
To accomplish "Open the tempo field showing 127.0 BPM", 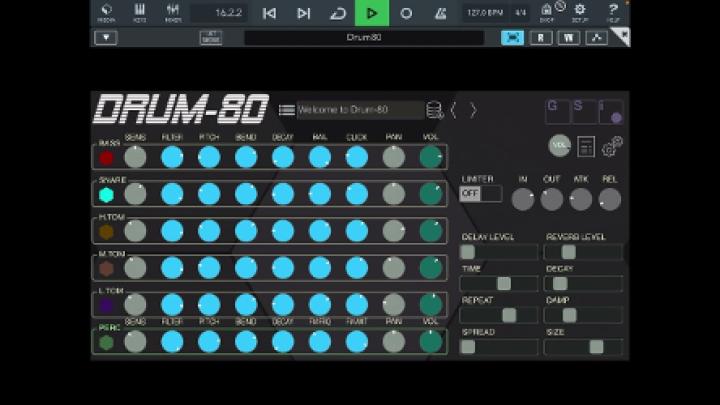I will (x=485, y=13).
